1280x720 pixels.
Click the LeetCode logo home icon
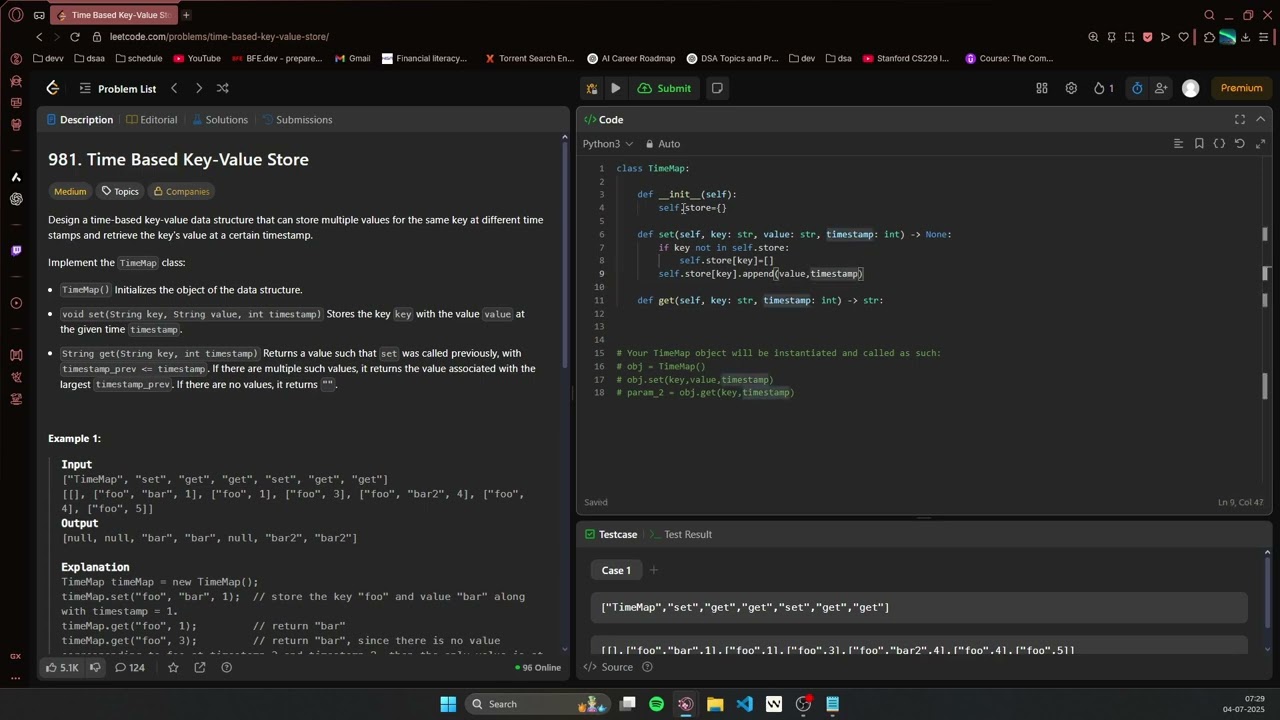click(52, 88)
